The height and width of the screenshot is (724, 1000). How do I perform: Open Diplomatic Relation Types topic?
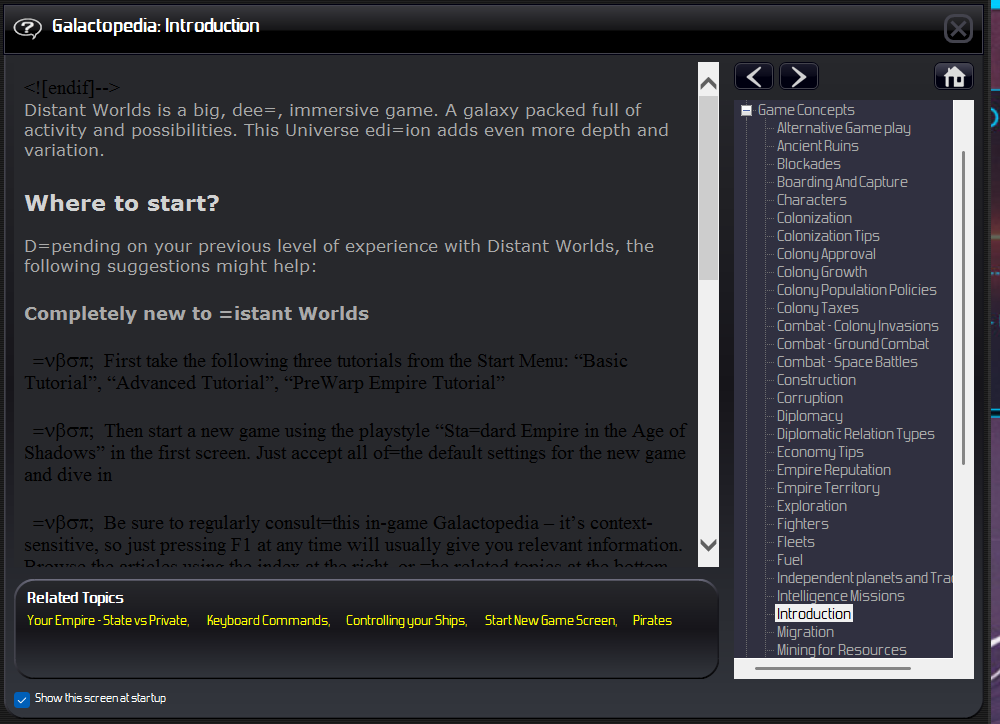(855, 434)
